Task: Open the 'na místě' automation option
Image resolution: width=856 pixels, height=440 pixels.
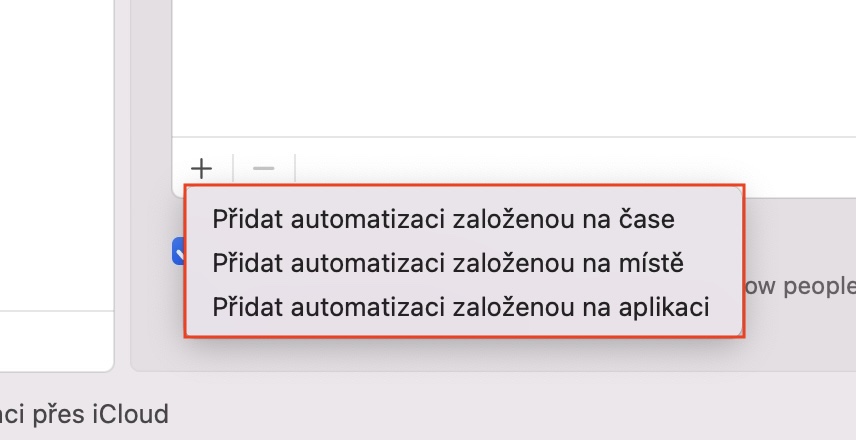Action: [x=448, y=263]
